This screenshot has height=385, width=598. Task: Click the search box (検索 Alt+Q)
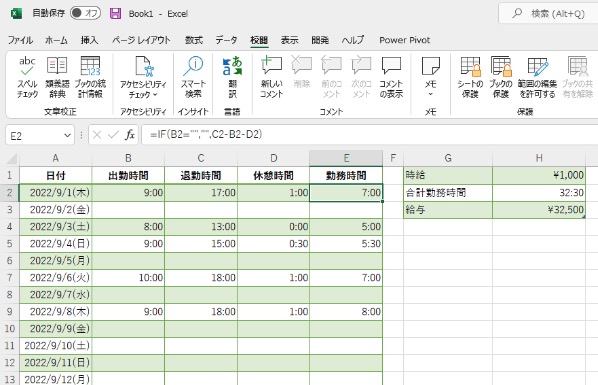[548, 14]
